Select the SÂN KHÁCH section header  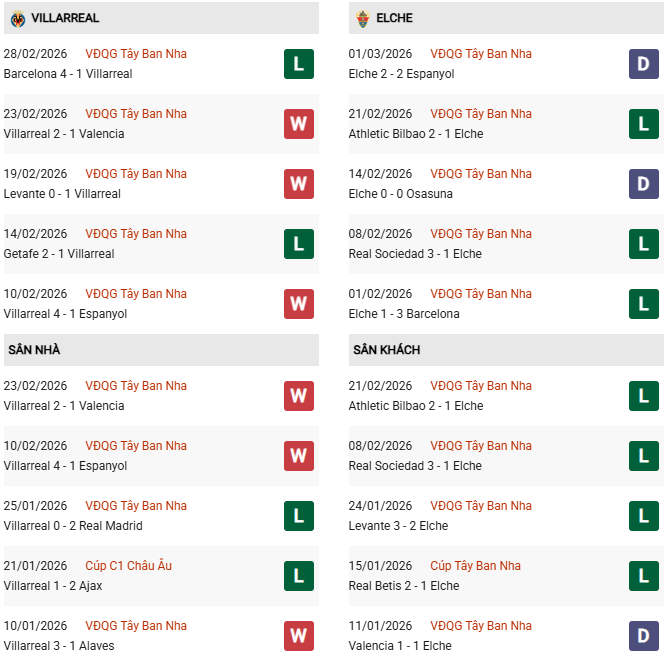(386, 350)
